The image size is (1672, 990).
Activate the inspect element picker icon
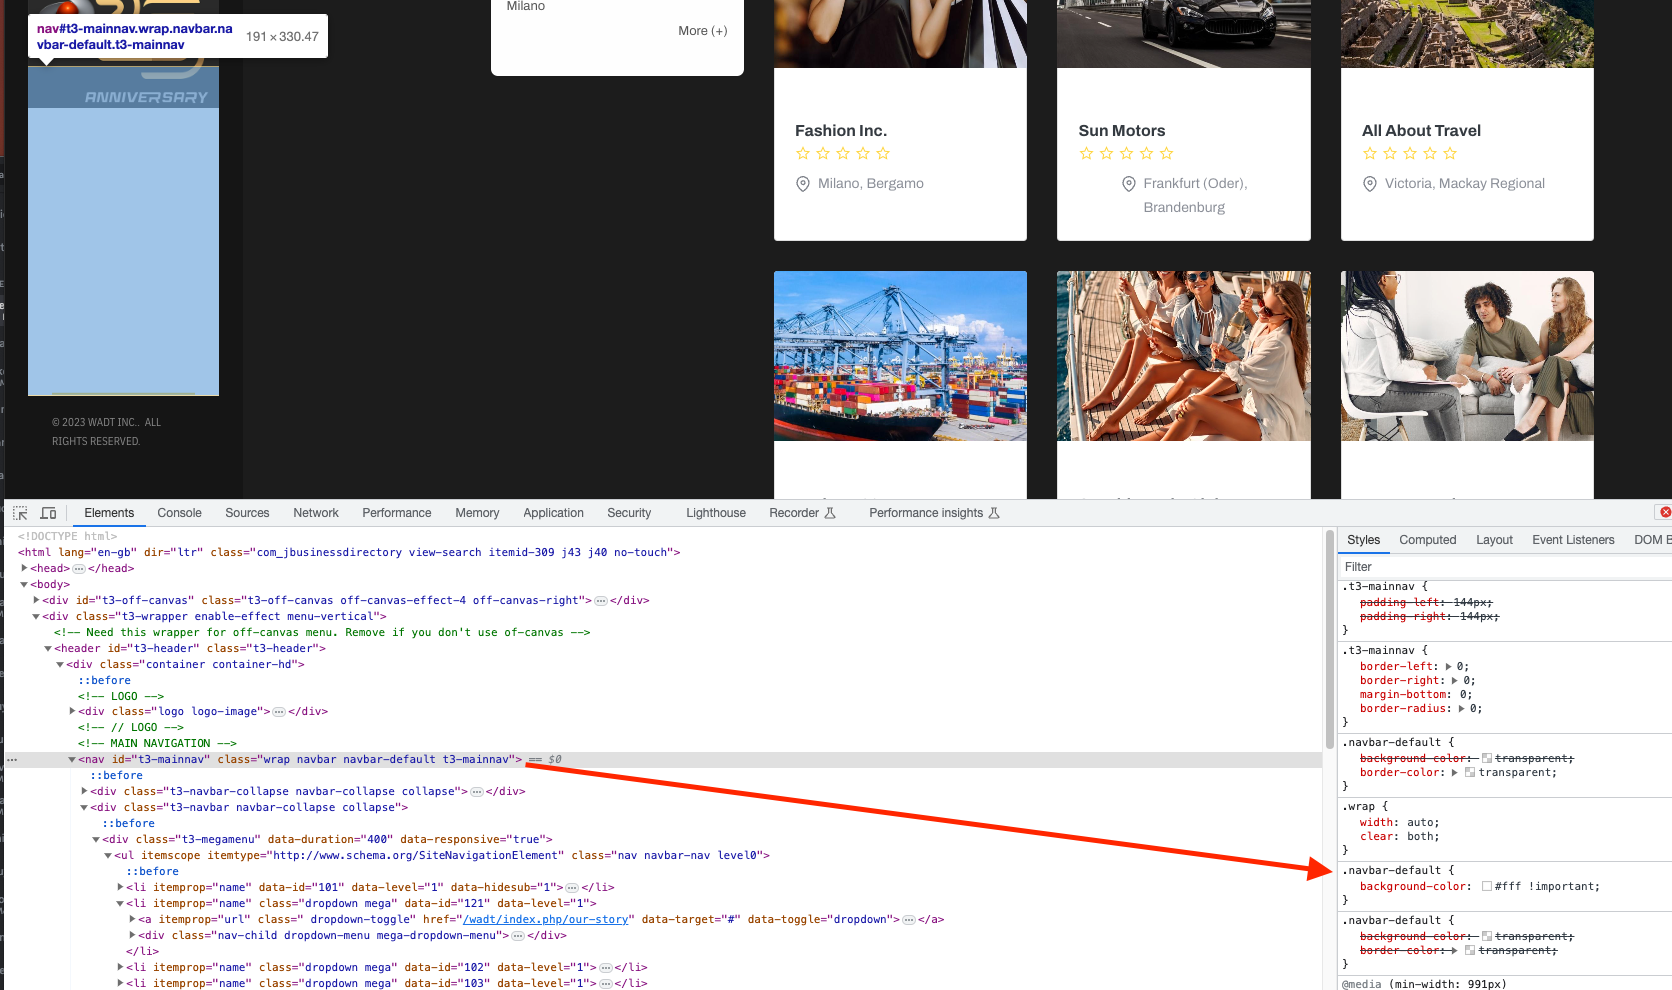pyautogui.click(x=20, y=513)
